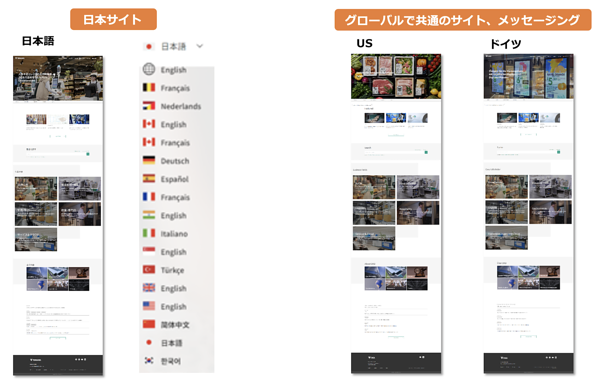Open US site hero image of packaged meat

click(396, 76)
